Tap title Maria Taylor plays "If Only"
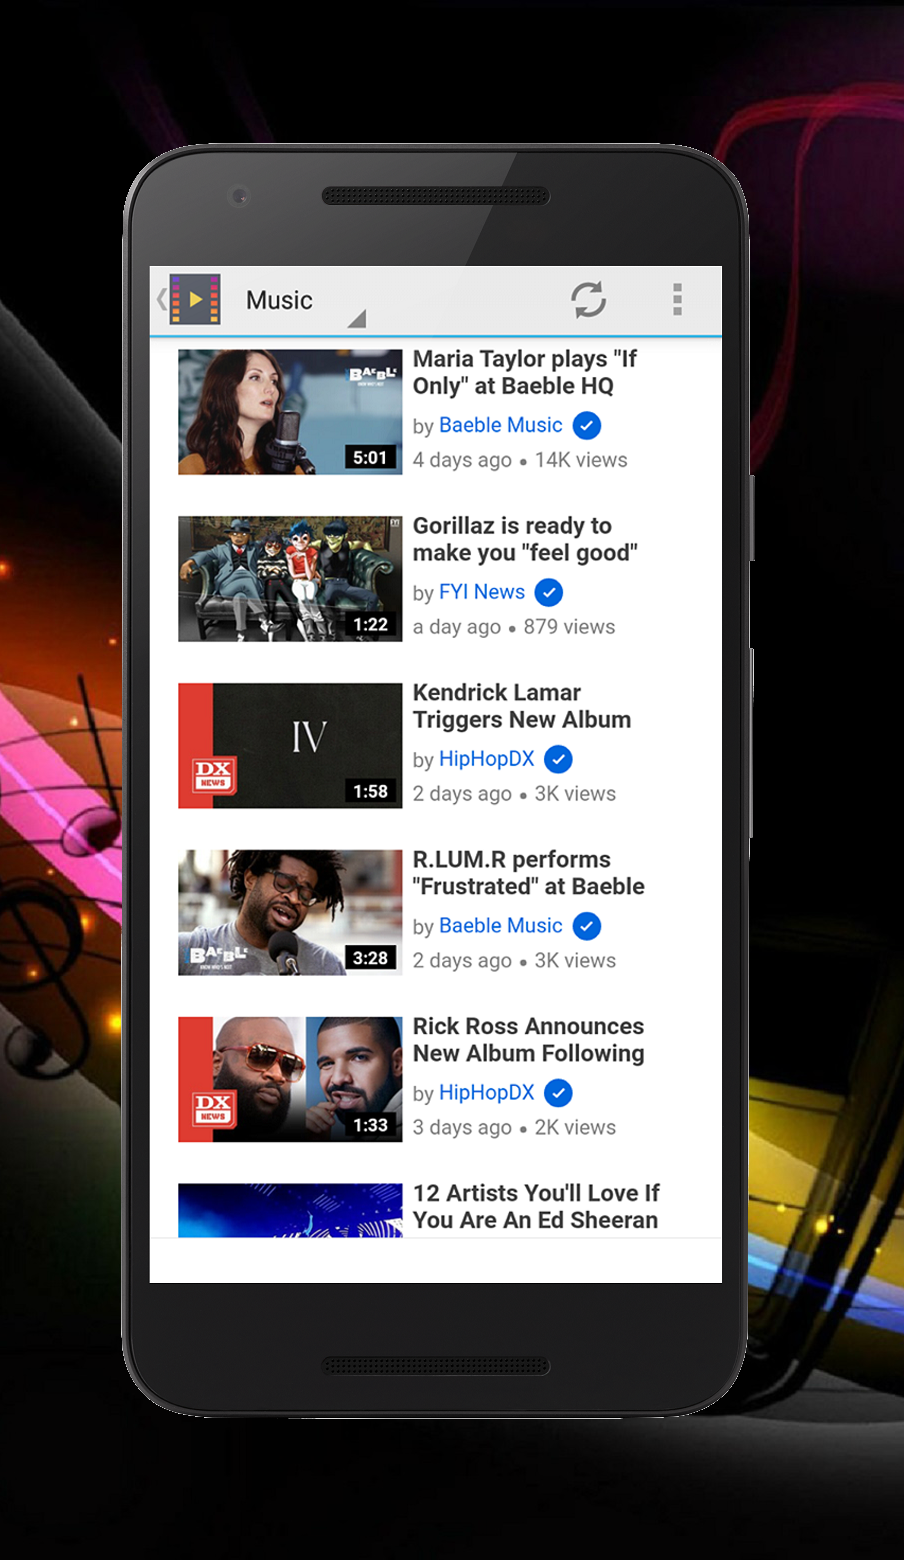Image resolution: width=904 pixels, height=1560 pixels. coord(525,372)
